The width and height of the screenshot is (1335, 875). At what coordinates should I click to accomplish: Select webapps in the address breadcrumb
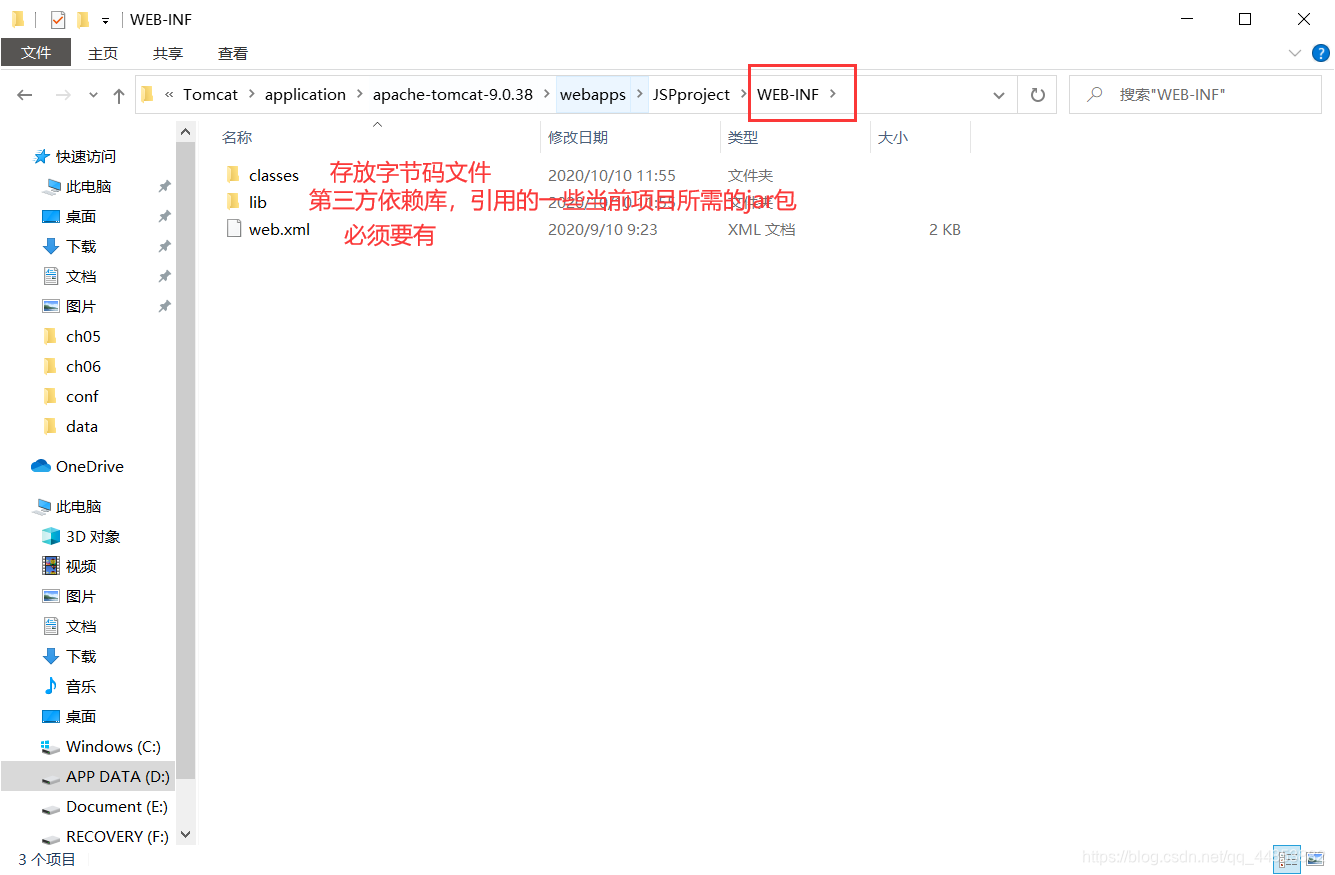pos(593,95)
